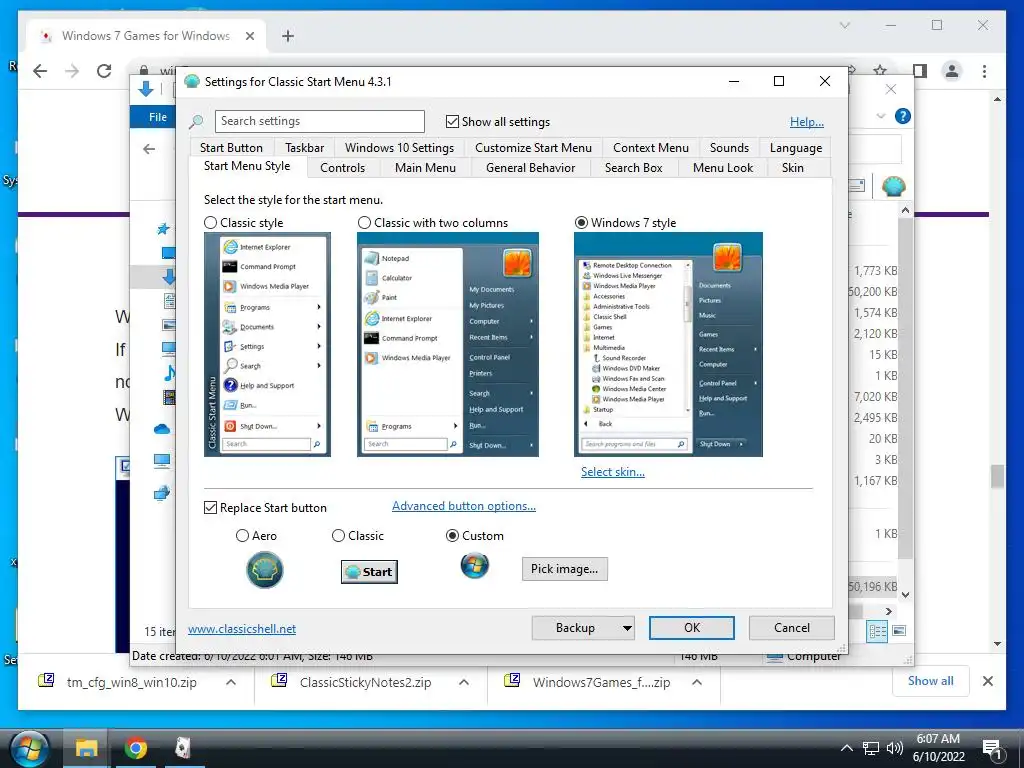Show hidden system tray icons chevron

pos(846,748)
